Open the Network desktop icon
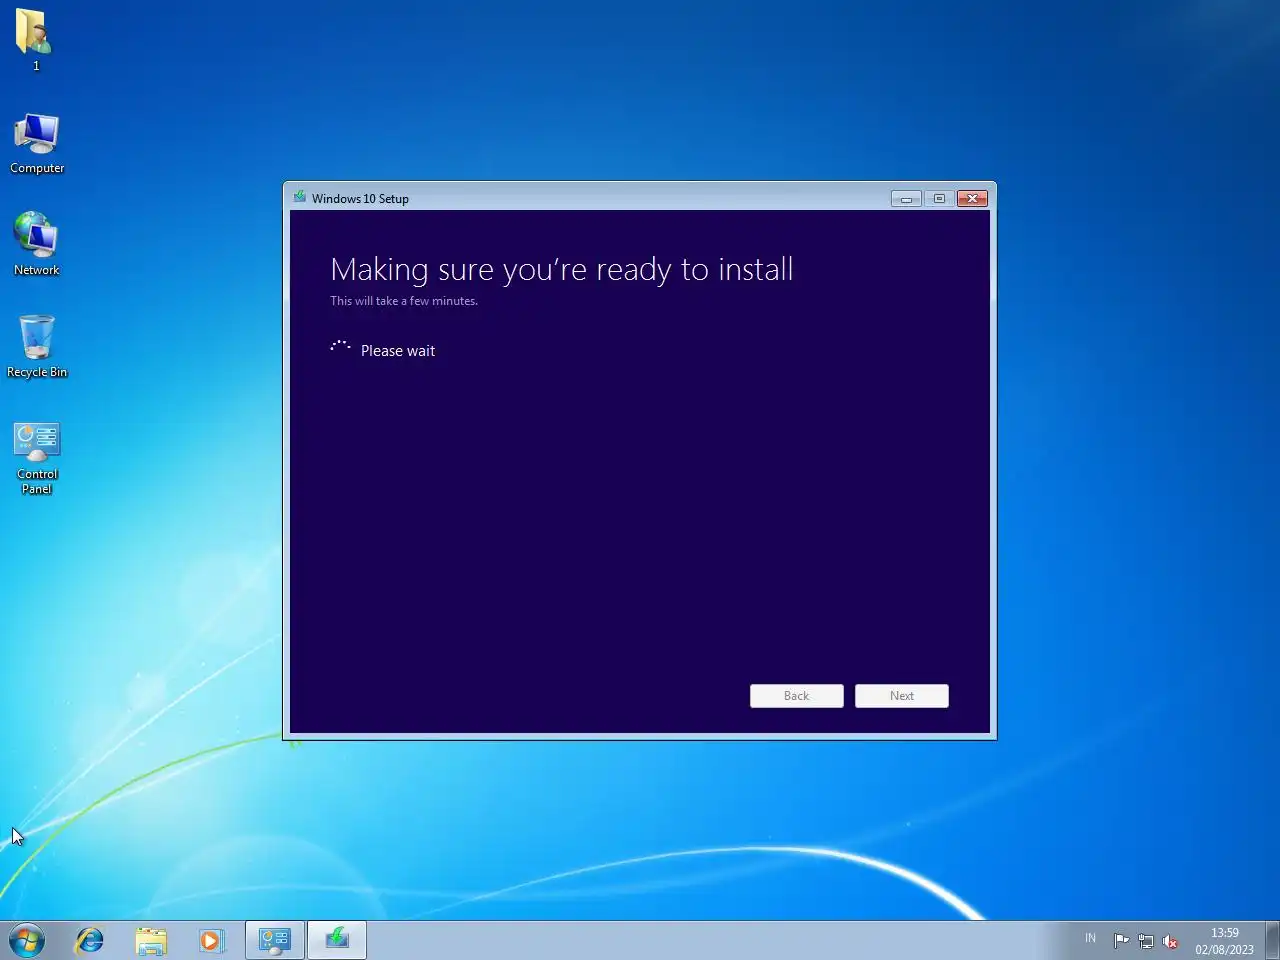 pyautogui.click(x=37, y=243)
